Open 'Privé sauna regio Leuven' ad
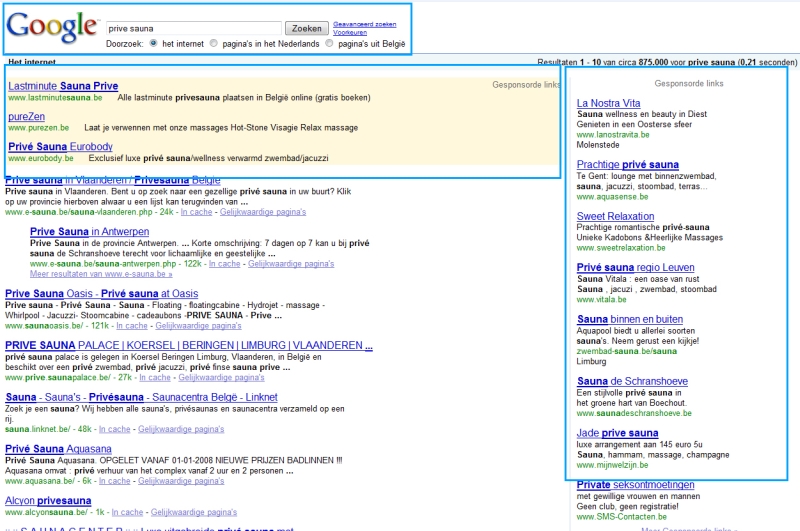 click(x=635, y=267)
